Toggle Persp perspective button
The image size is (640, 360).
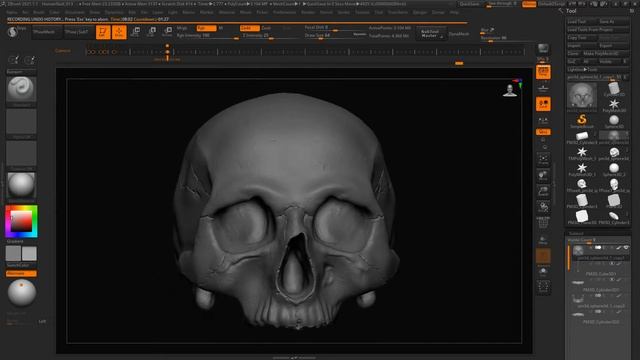click(x=543, y=72)
